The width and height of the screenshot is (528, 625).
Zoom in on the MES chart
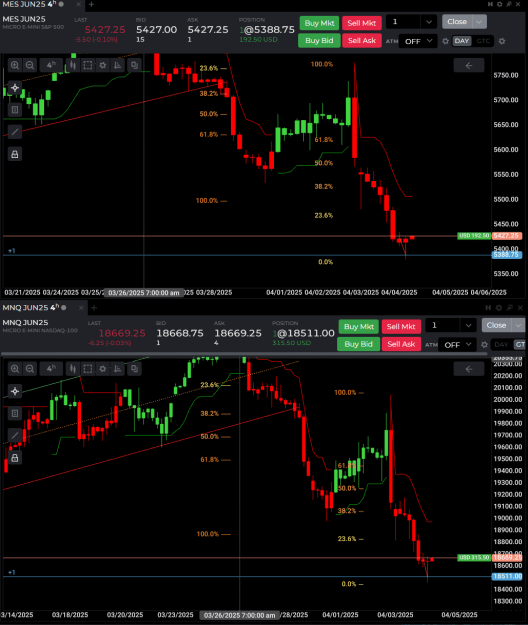click(15, 65)
